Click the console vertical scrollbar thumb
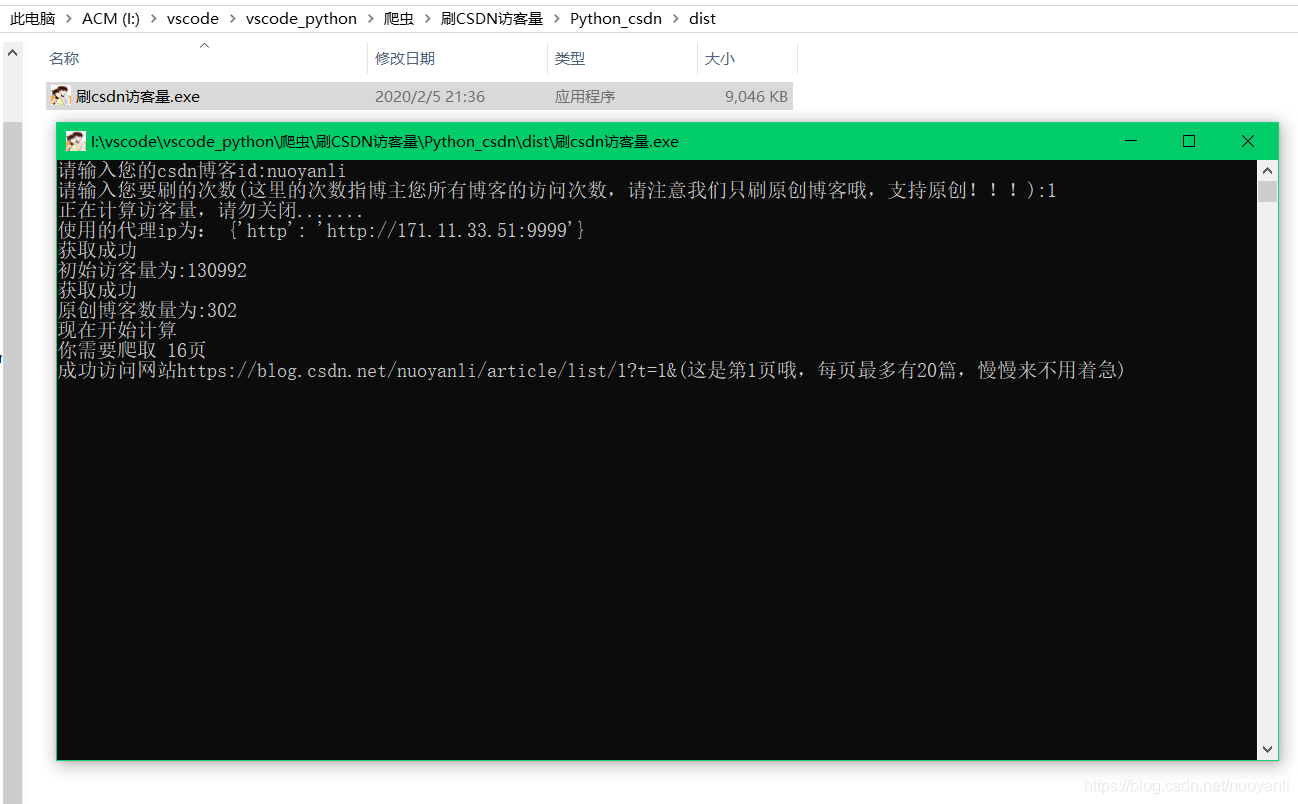The height and width of the screenshot is (804, 1298). click(1268, 192)
